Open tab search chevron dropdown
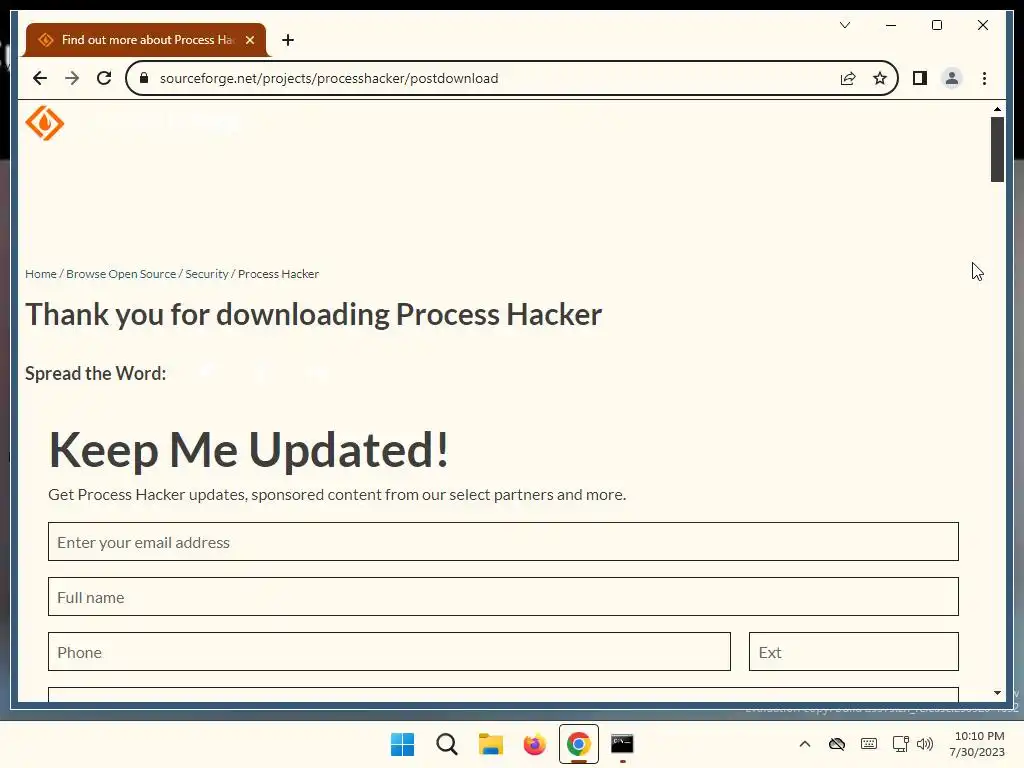Viewport: 1024px width, 768px height. point(845,25)
